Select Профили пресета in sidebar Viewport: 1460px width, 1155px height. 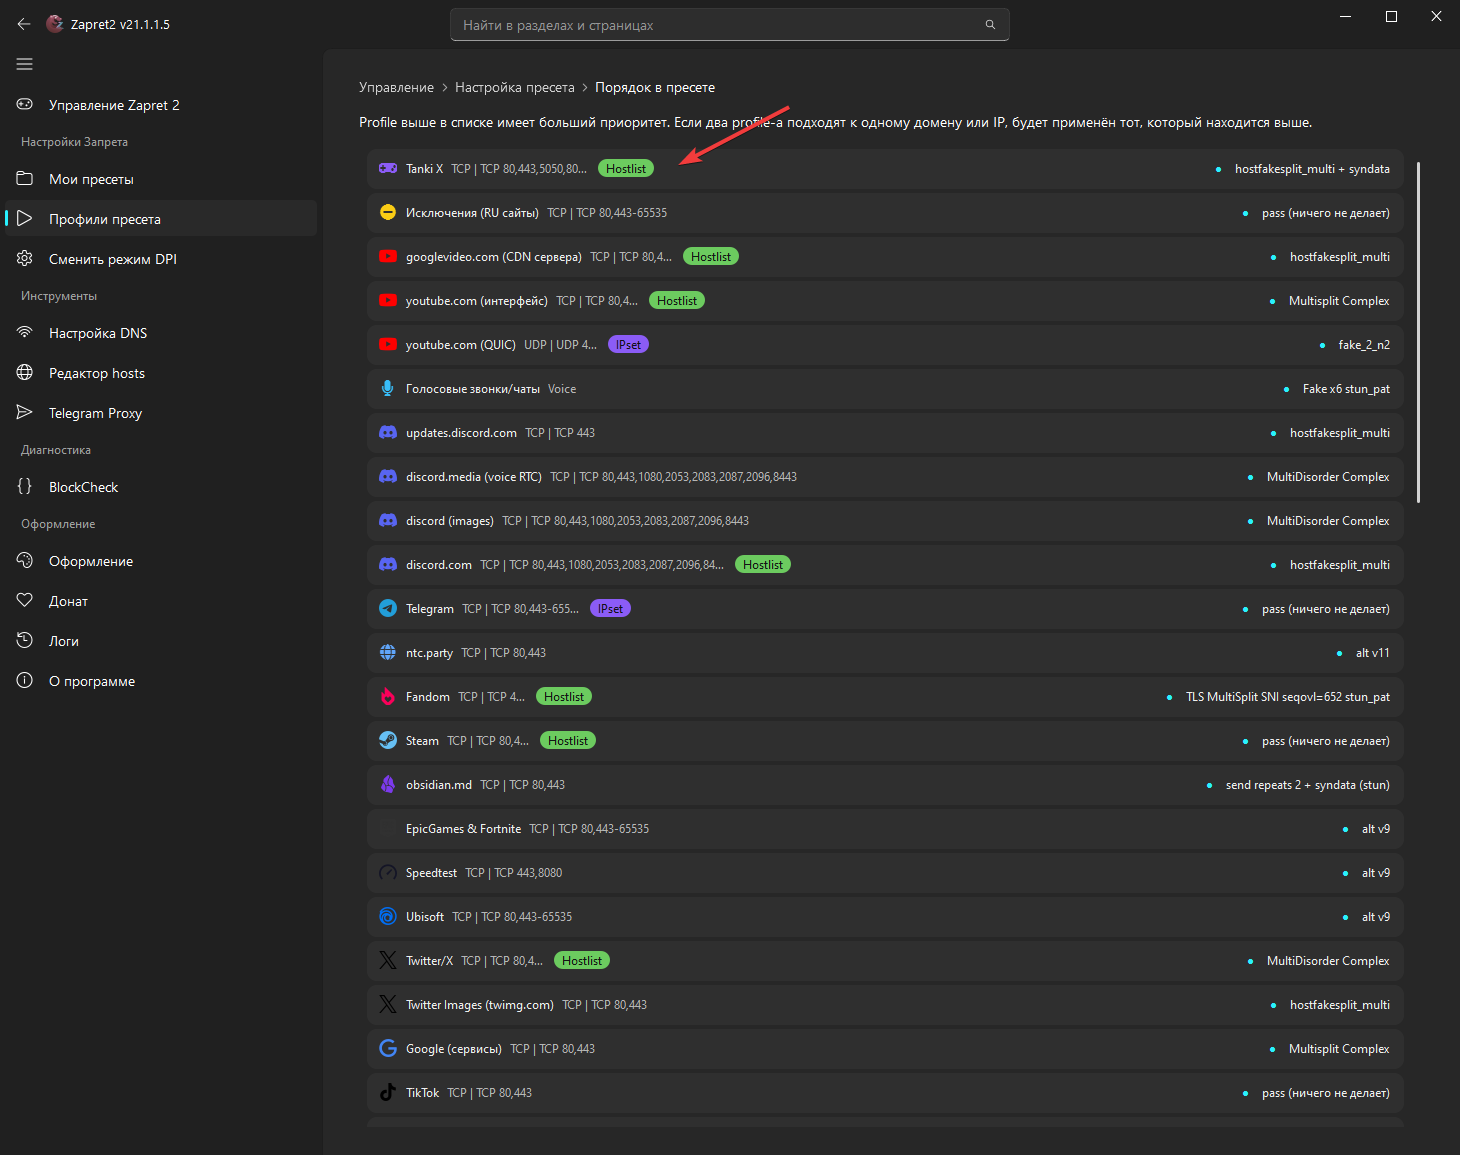161,219
